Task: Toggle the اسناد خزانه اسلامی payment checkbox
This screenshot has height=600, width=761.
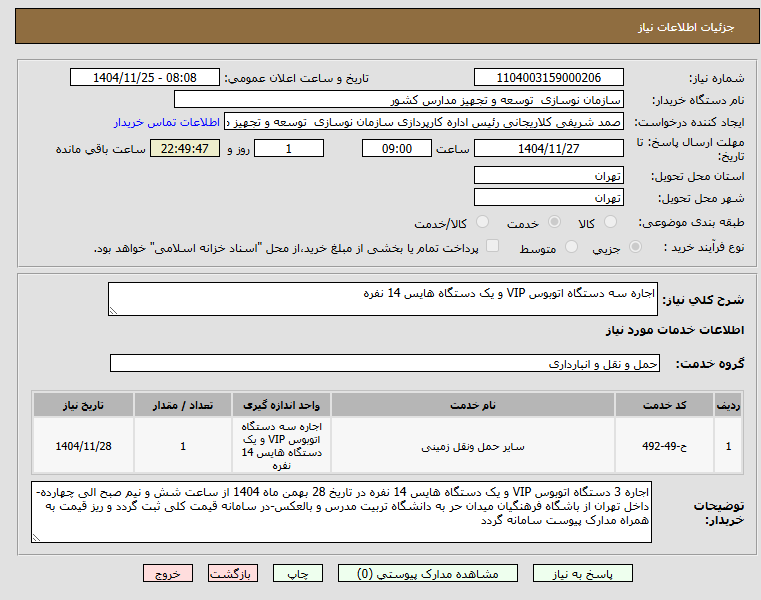Action: 493,246
